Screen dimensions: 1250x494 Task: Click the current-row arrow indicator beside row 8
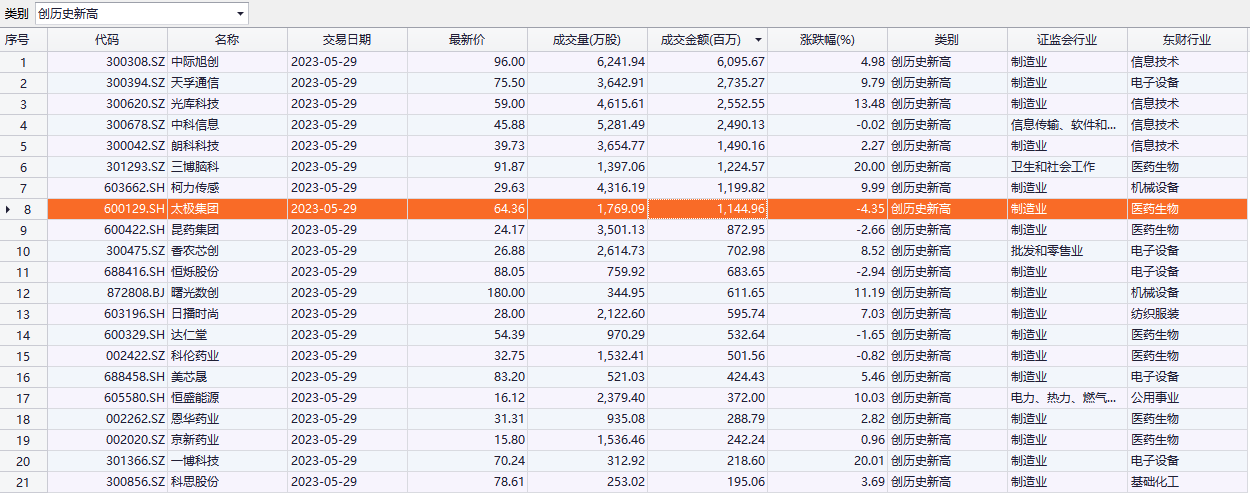pos(10,209)
